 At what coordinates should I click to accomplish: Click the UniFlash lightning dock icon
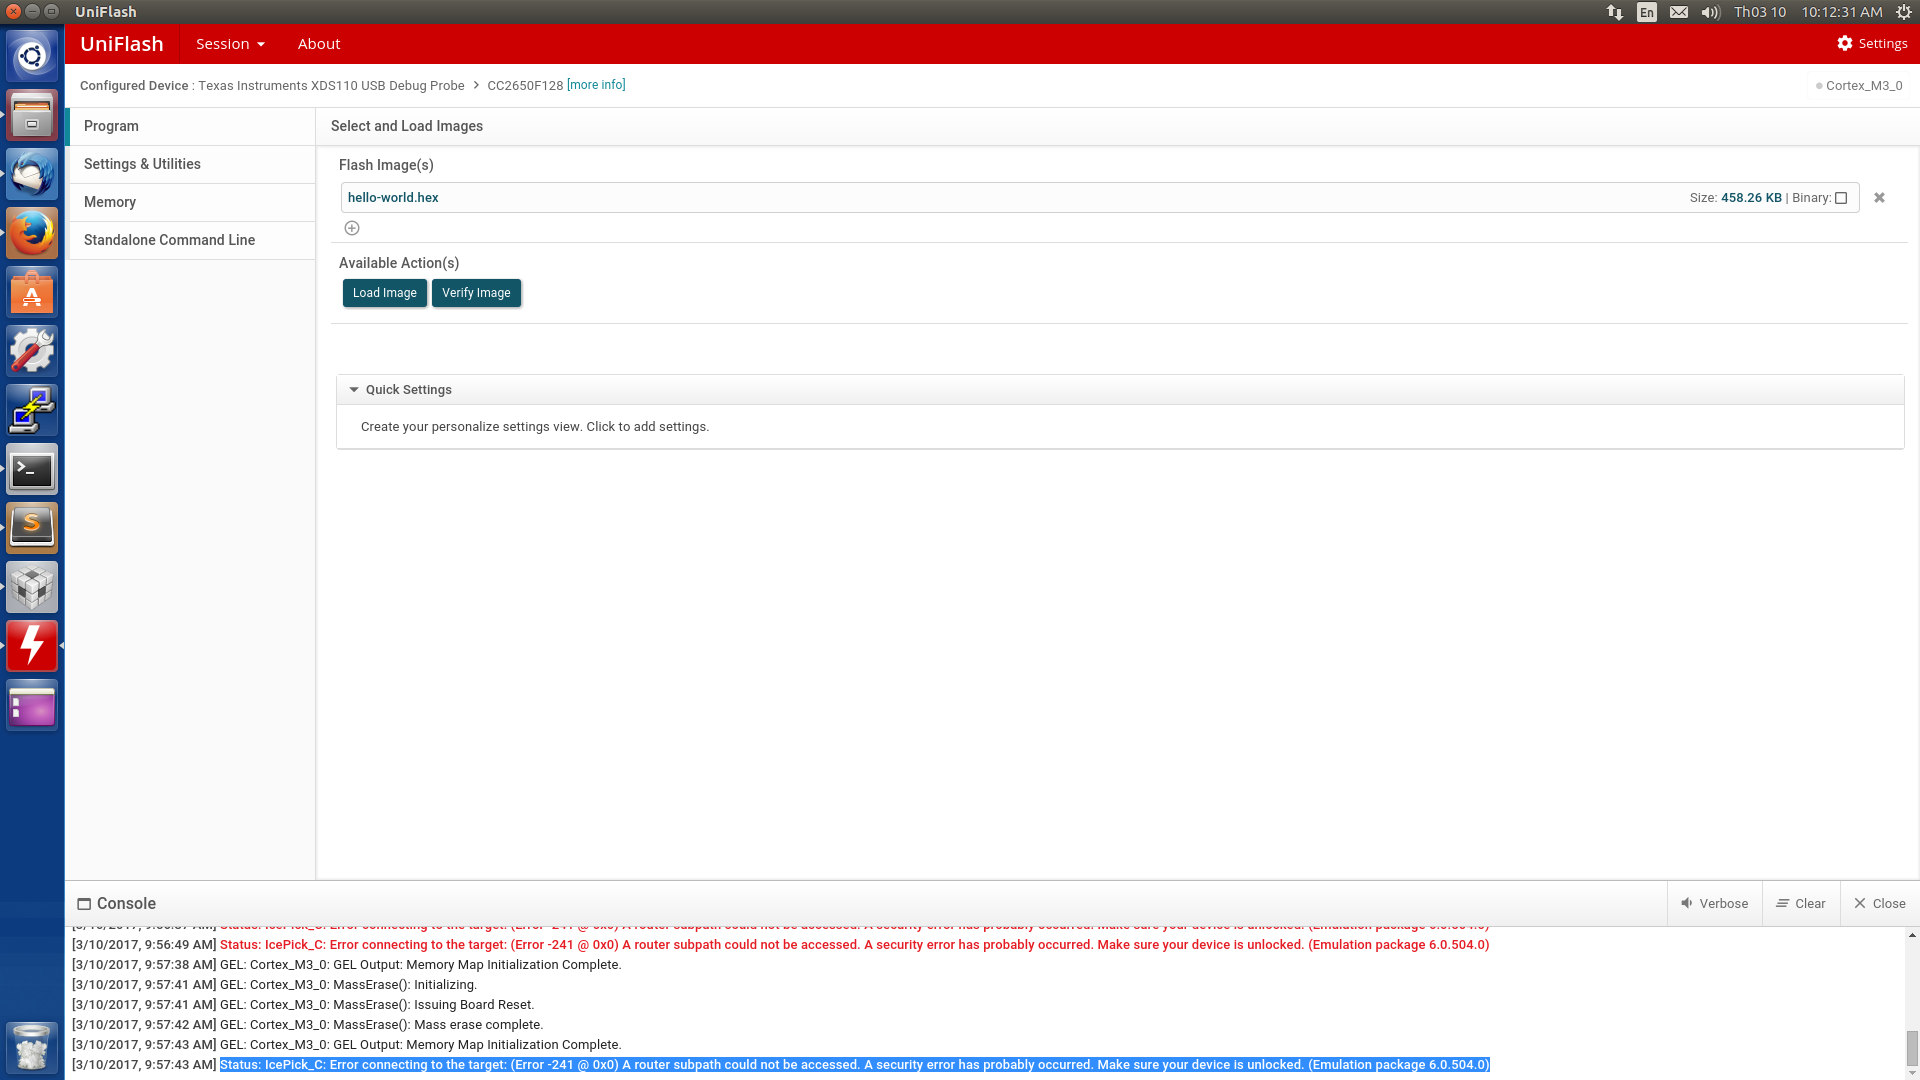pos(32,645)
